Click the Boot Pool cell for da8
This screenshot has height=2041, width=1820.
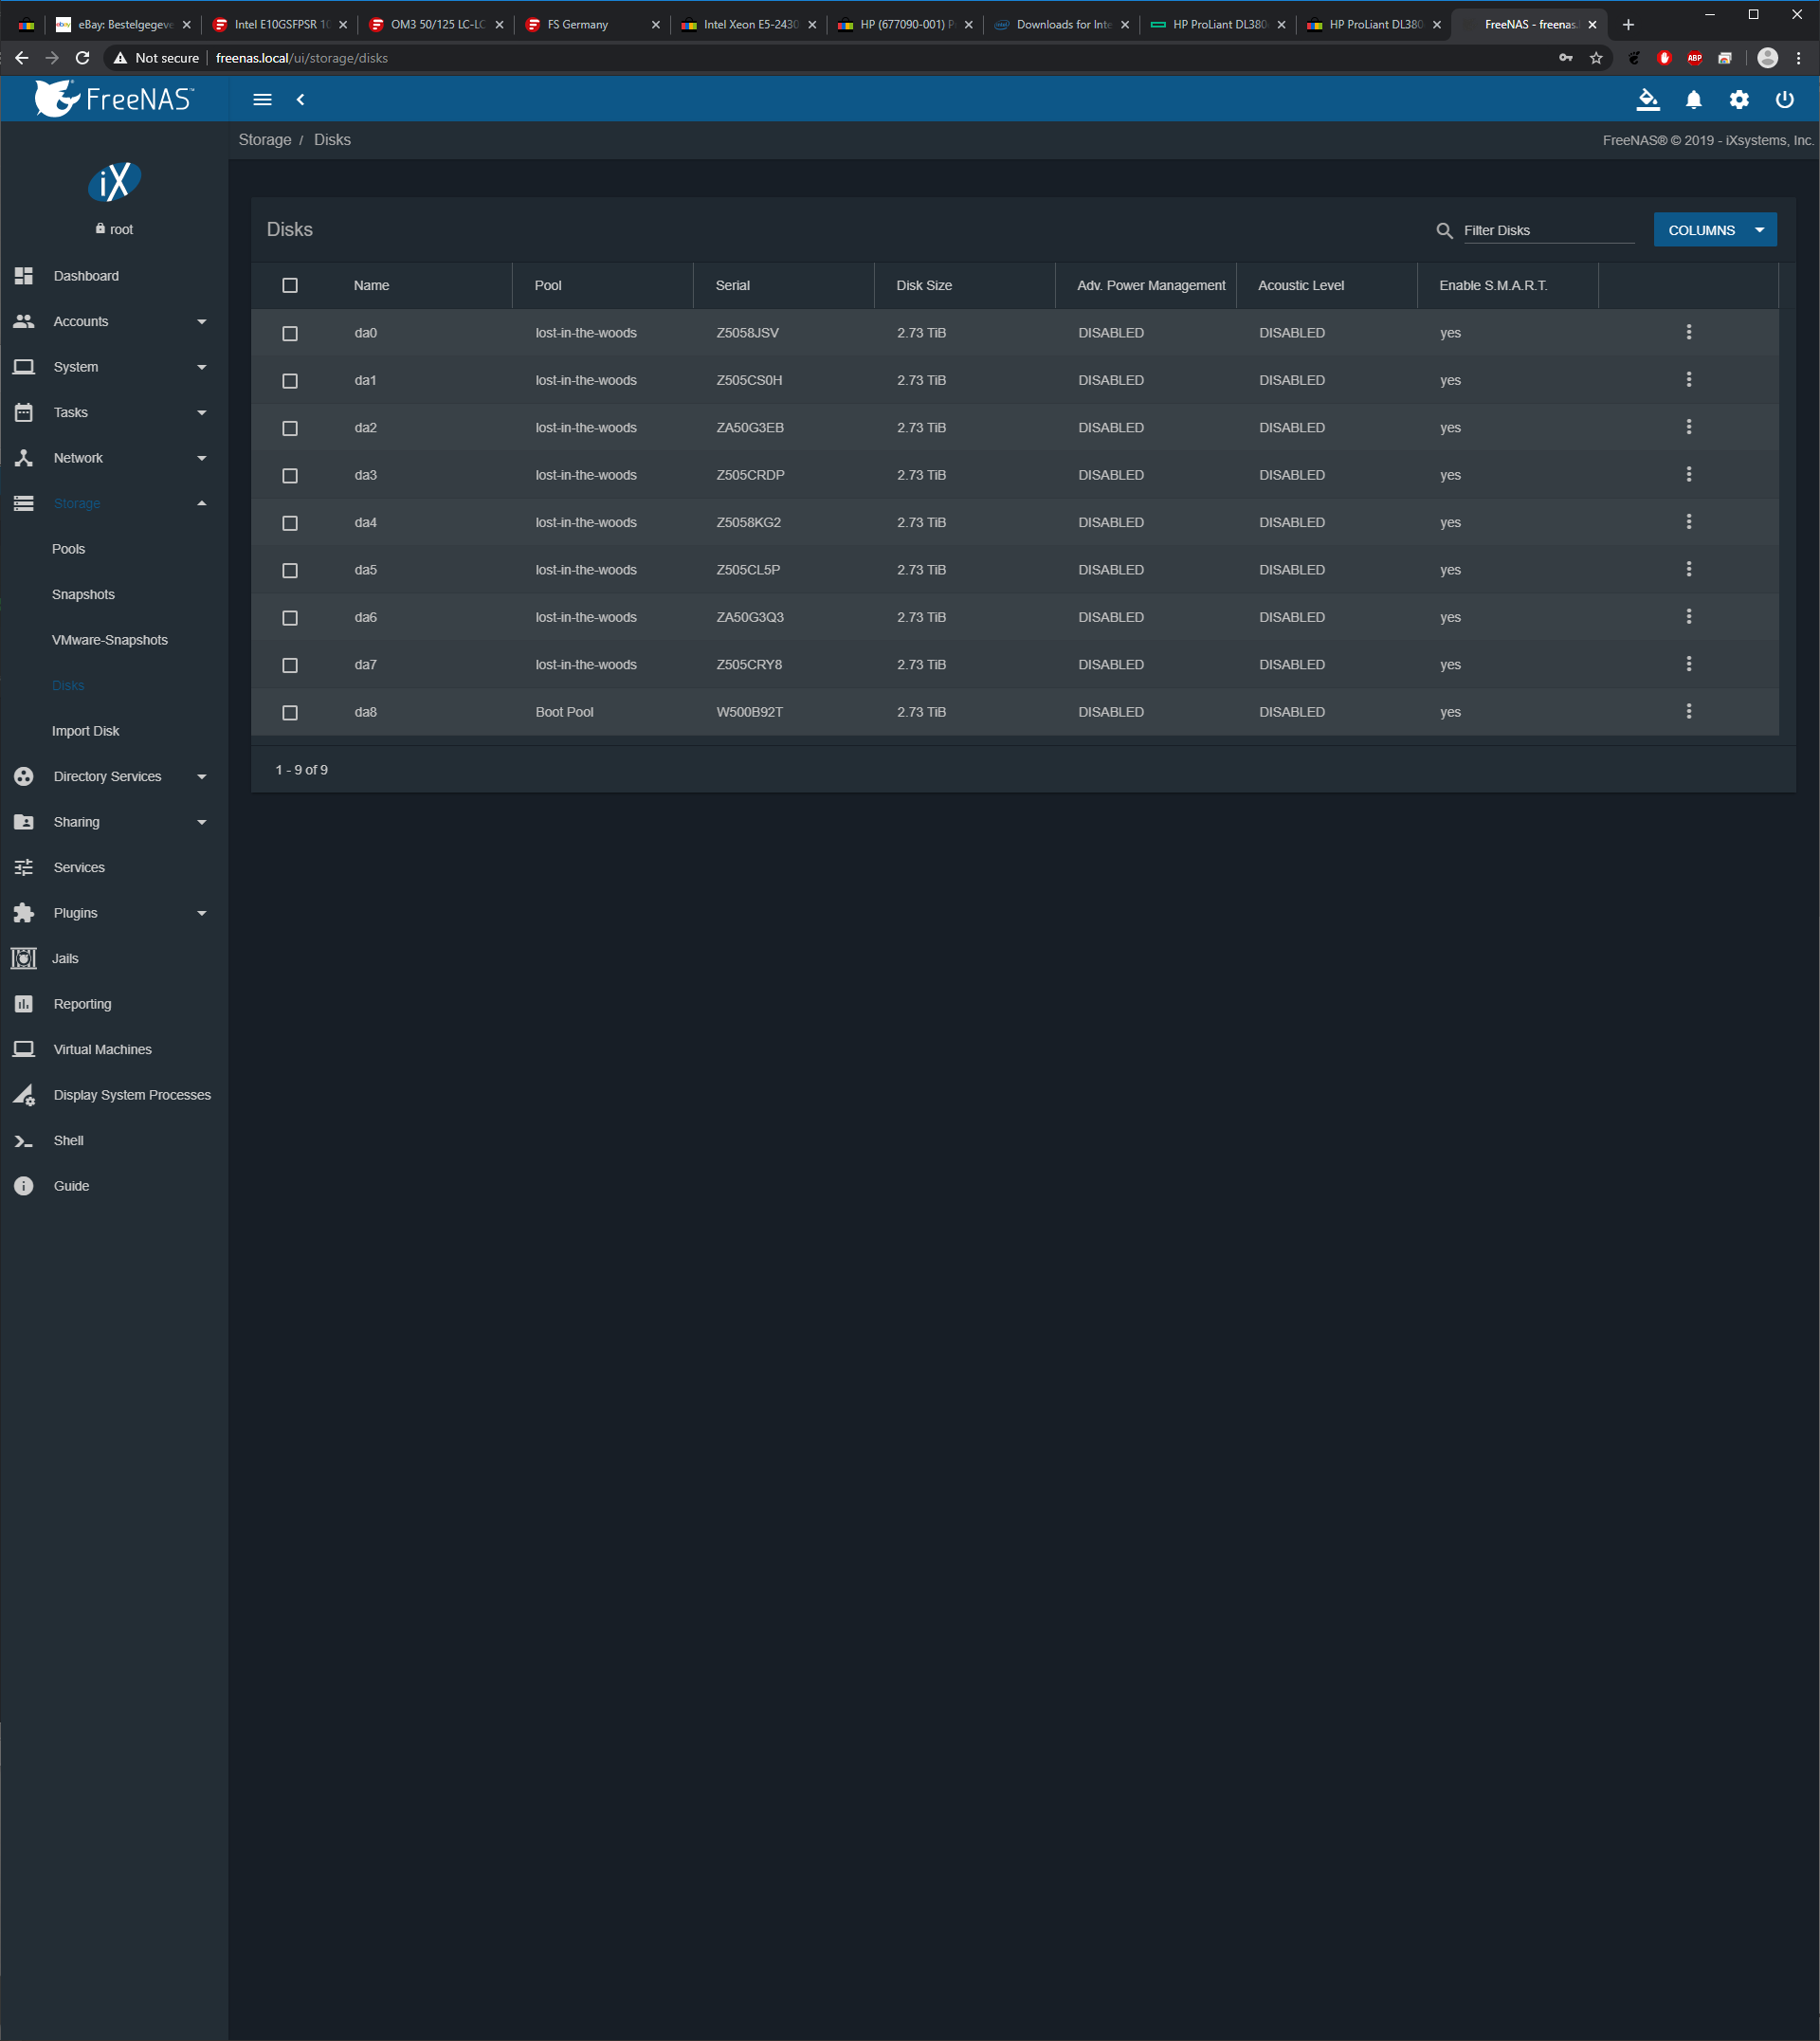564,712
